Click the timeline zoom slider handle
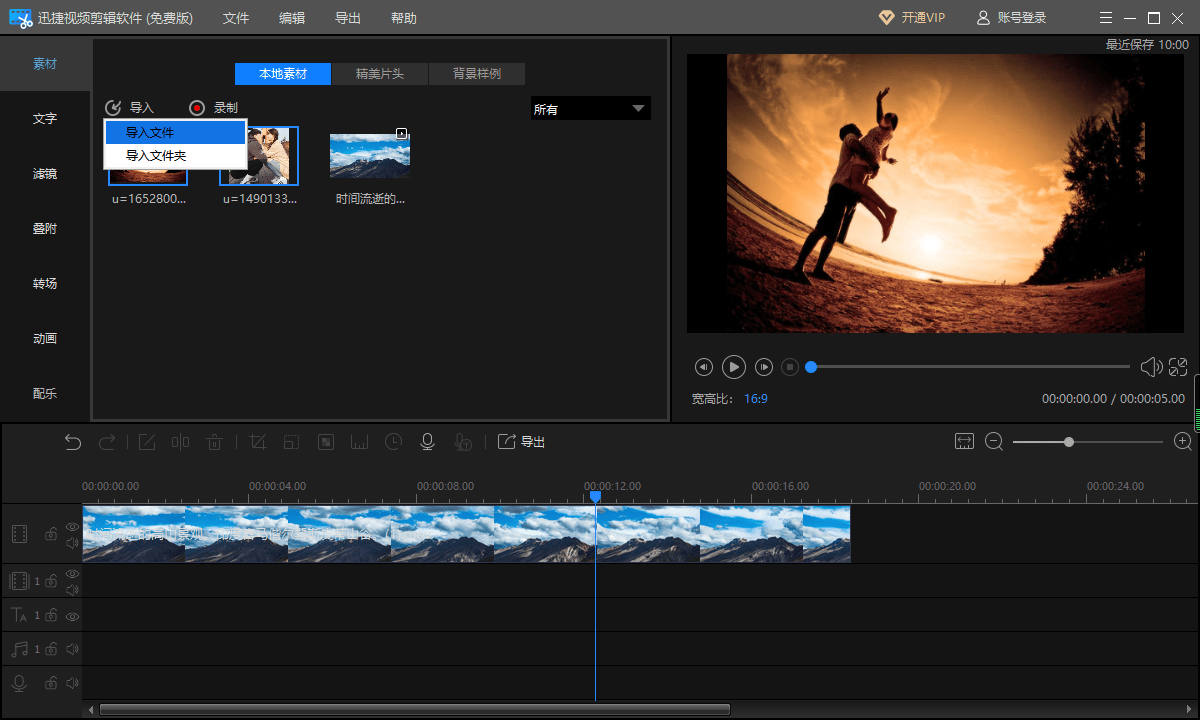Viewport: 1200px width, 720px height. (x=1069, y=441)
